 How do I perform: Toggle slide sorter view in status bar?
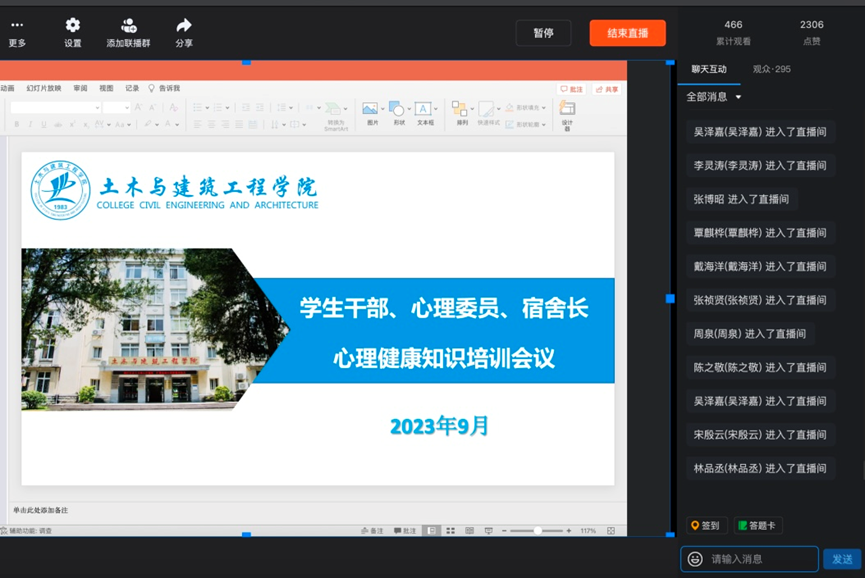450,531
